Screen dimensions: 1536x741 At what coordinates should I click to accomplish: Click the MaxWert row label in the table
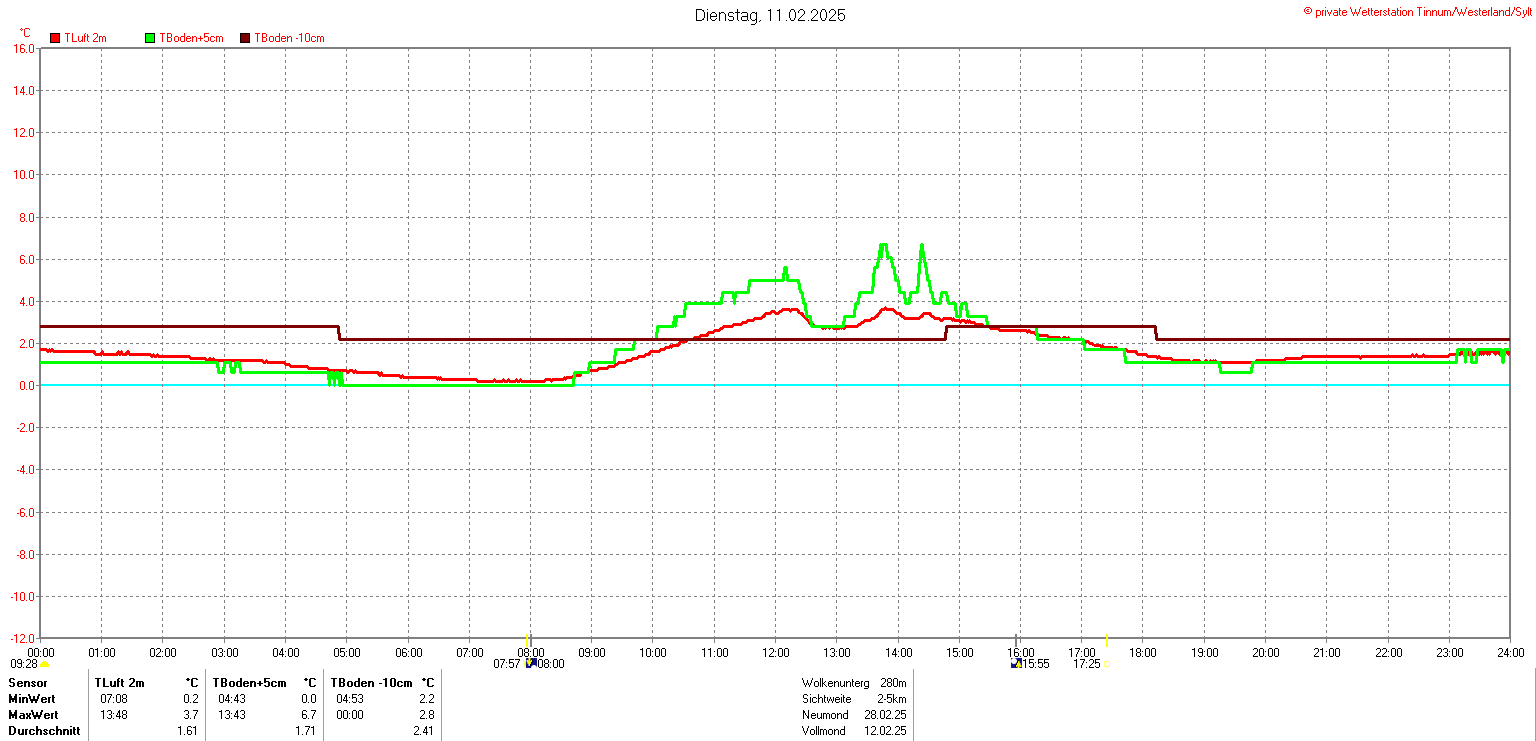[x=33, y=715]
